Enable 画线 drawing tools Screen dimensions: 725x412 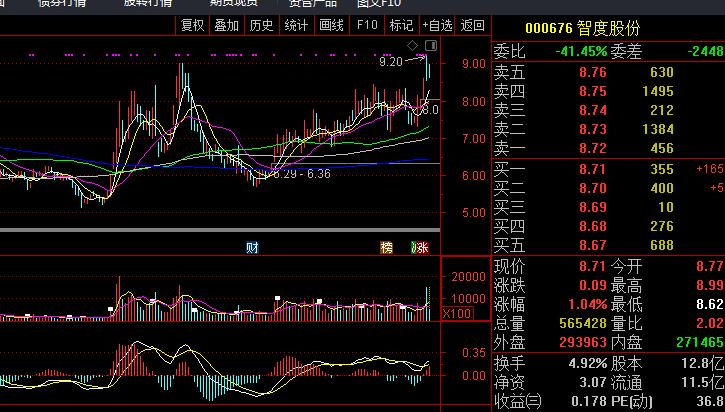click(x=331, y=25)
